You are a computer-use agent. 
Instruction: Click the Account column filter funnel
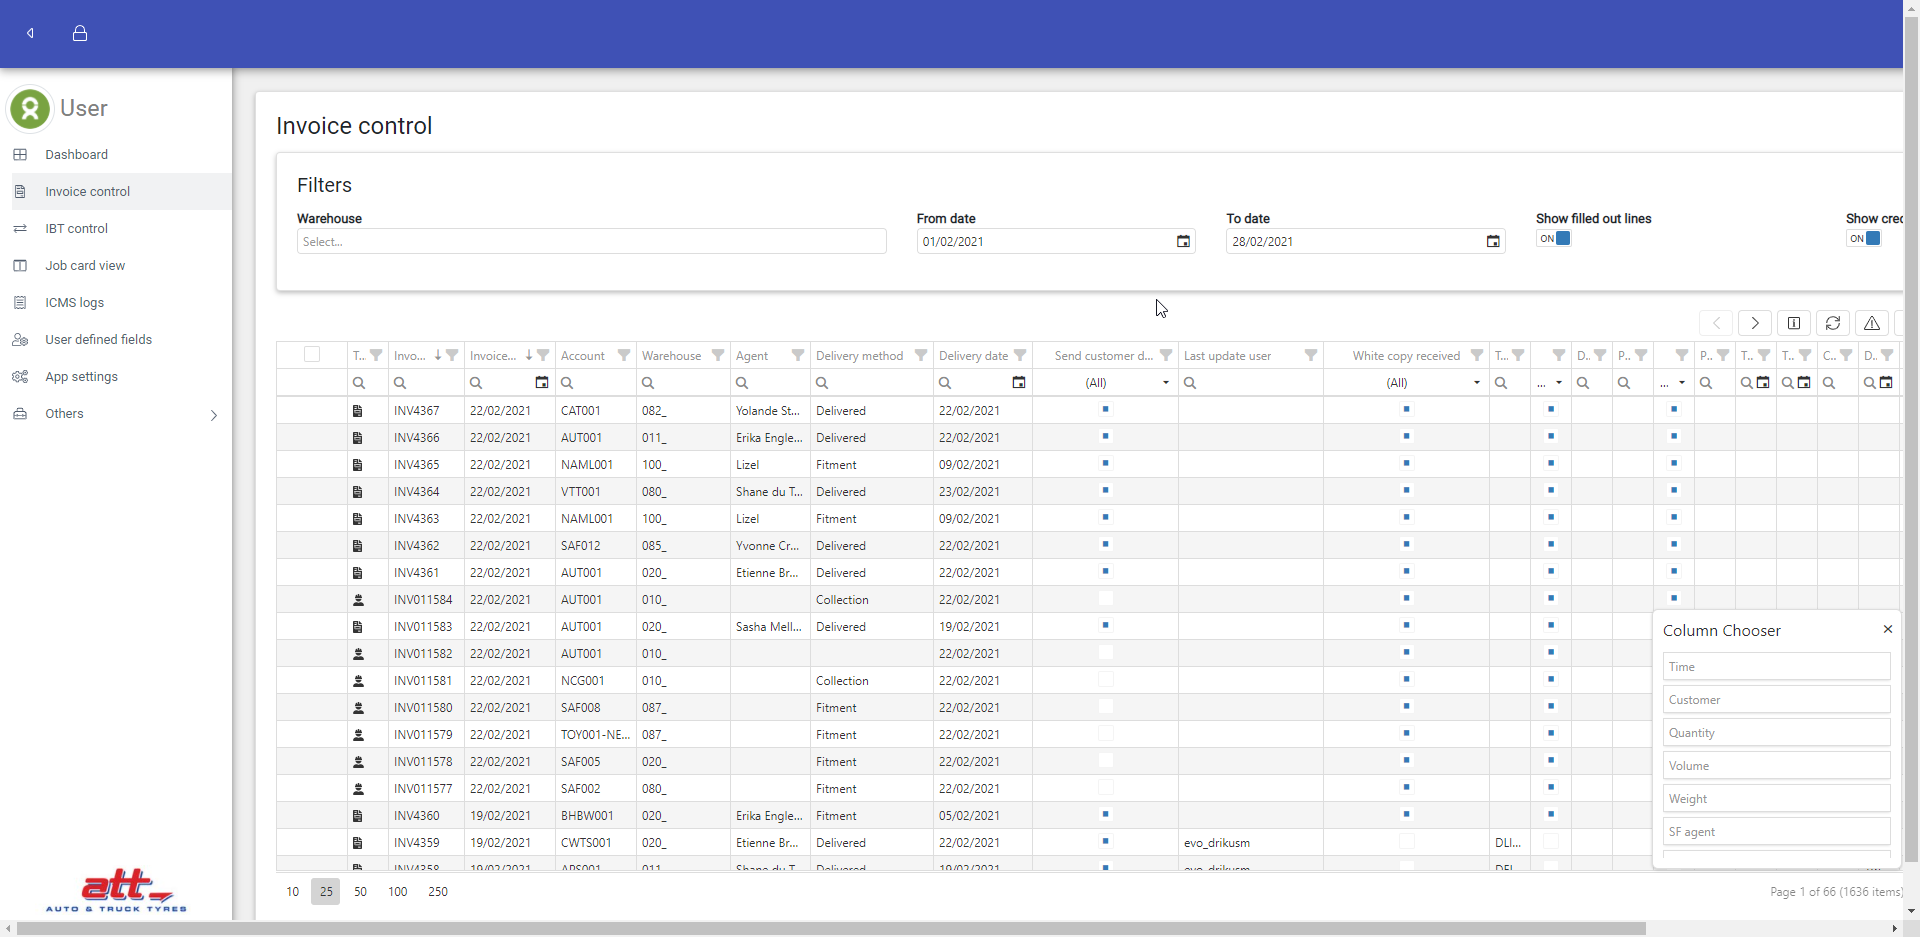point(624,356)
